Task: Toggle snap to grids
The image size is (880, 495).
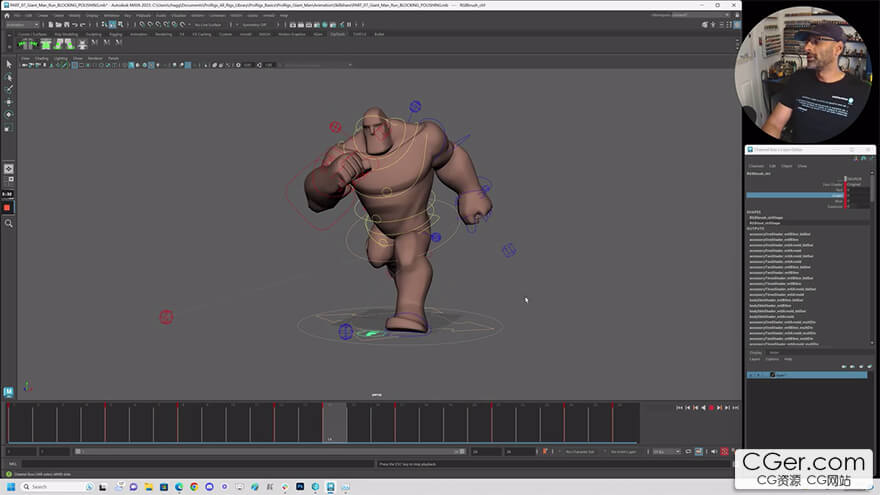Action: point(142,25)
